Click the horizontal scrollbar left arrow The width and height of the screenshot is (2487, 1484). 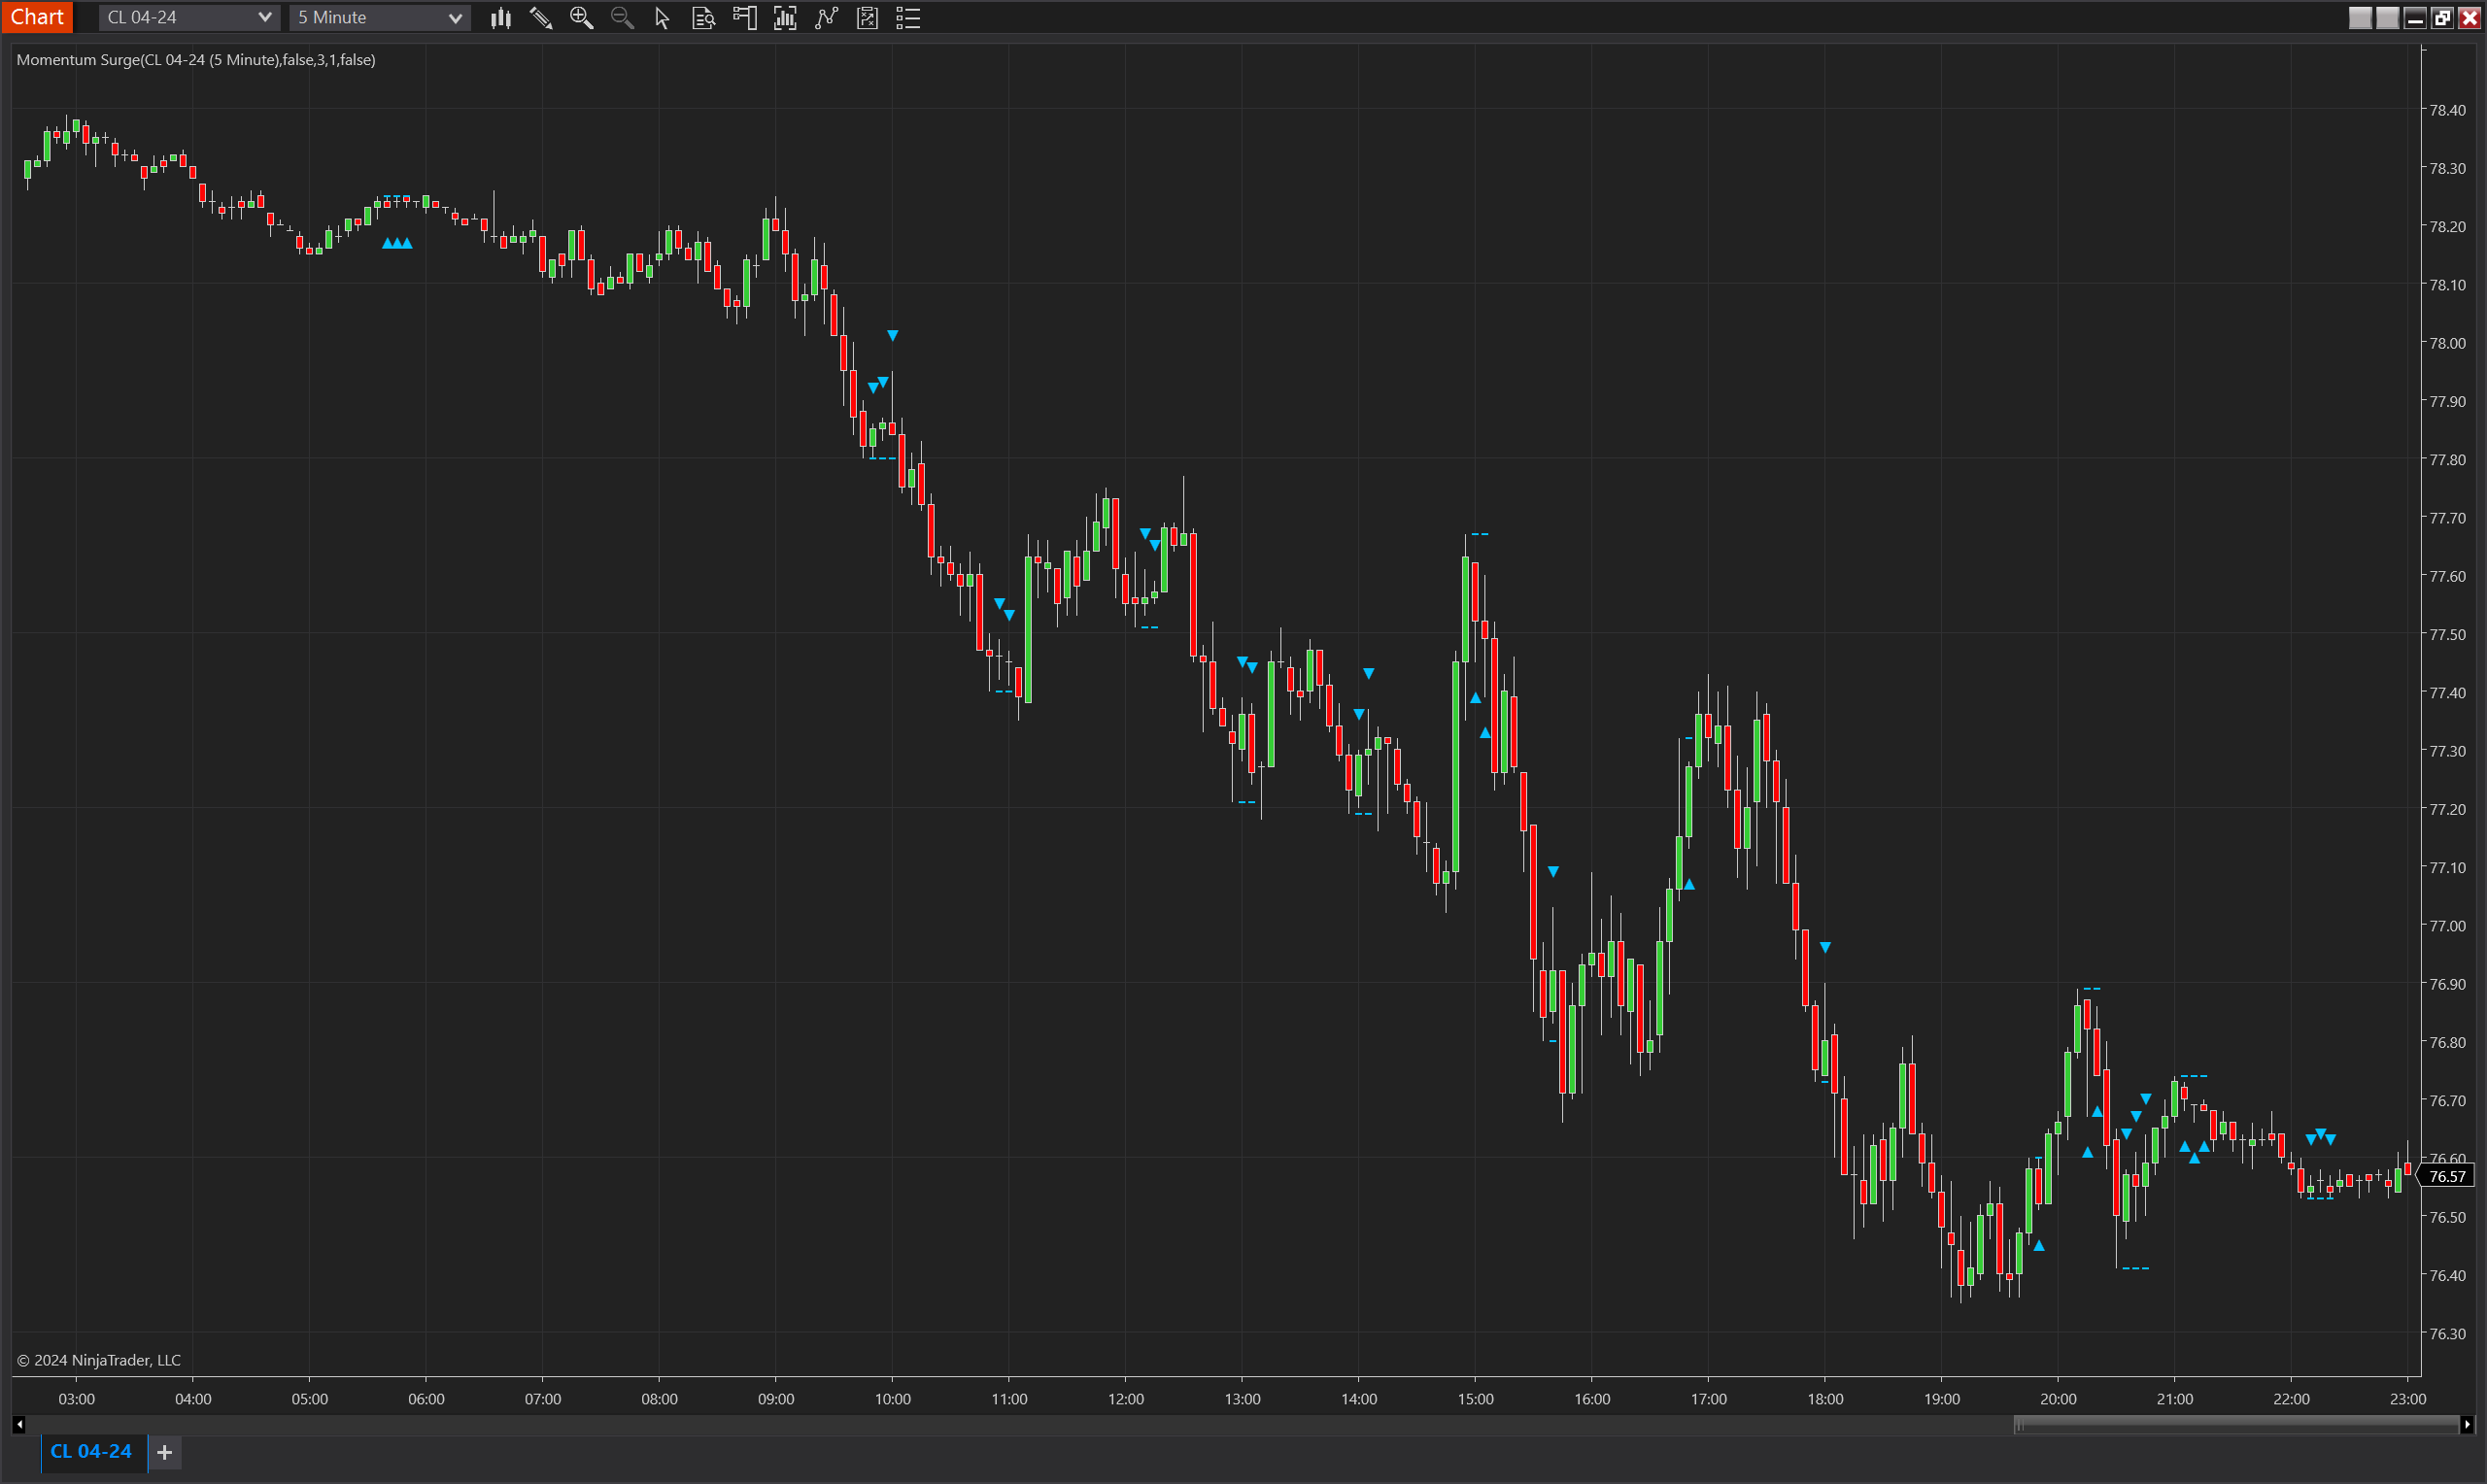[x=19, y=1425]
